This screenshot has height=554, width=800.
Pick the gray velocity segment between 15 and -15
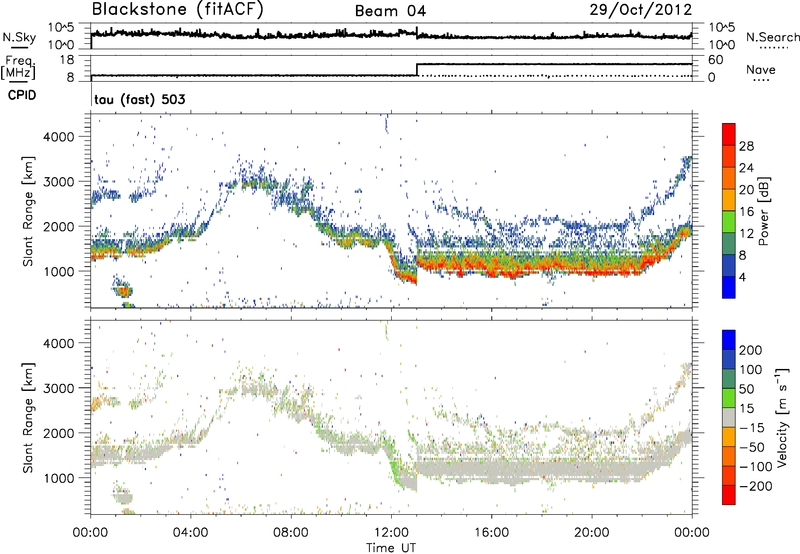729,417
